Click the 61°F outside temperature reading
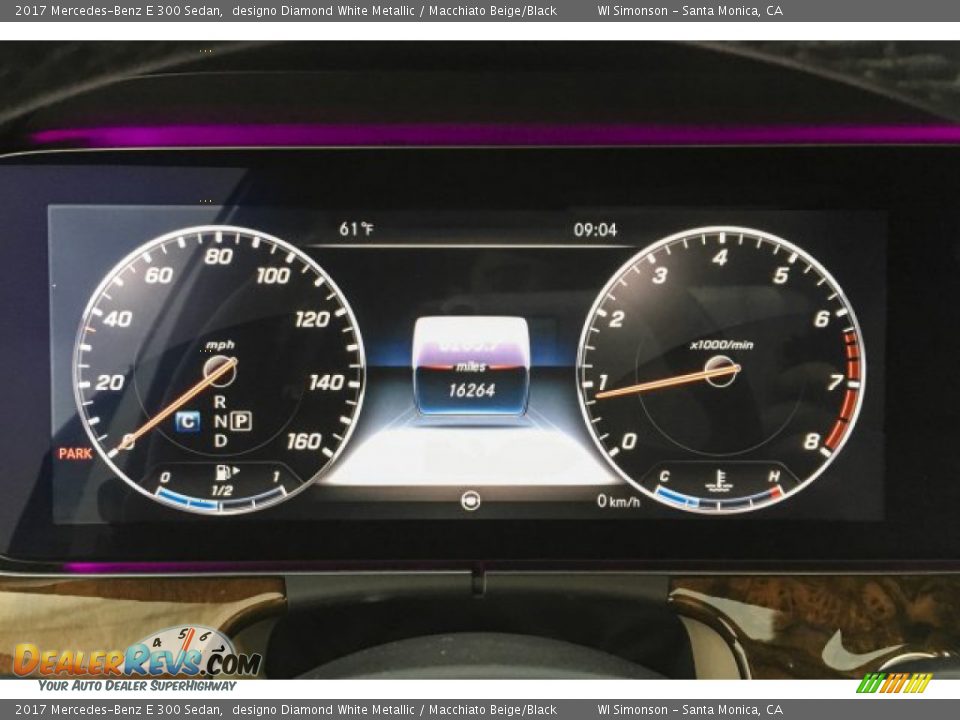Viewport: 960px width, 720px height. (x=356, y=229)
